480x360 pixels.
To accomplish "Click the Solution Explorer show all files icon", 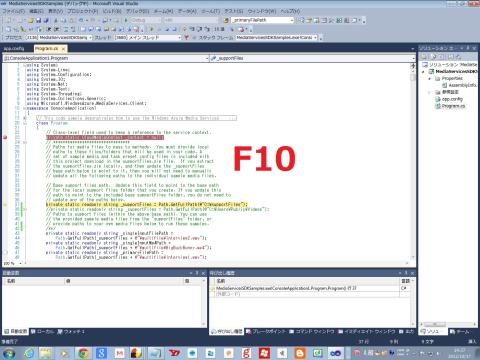I will (434, 57).
